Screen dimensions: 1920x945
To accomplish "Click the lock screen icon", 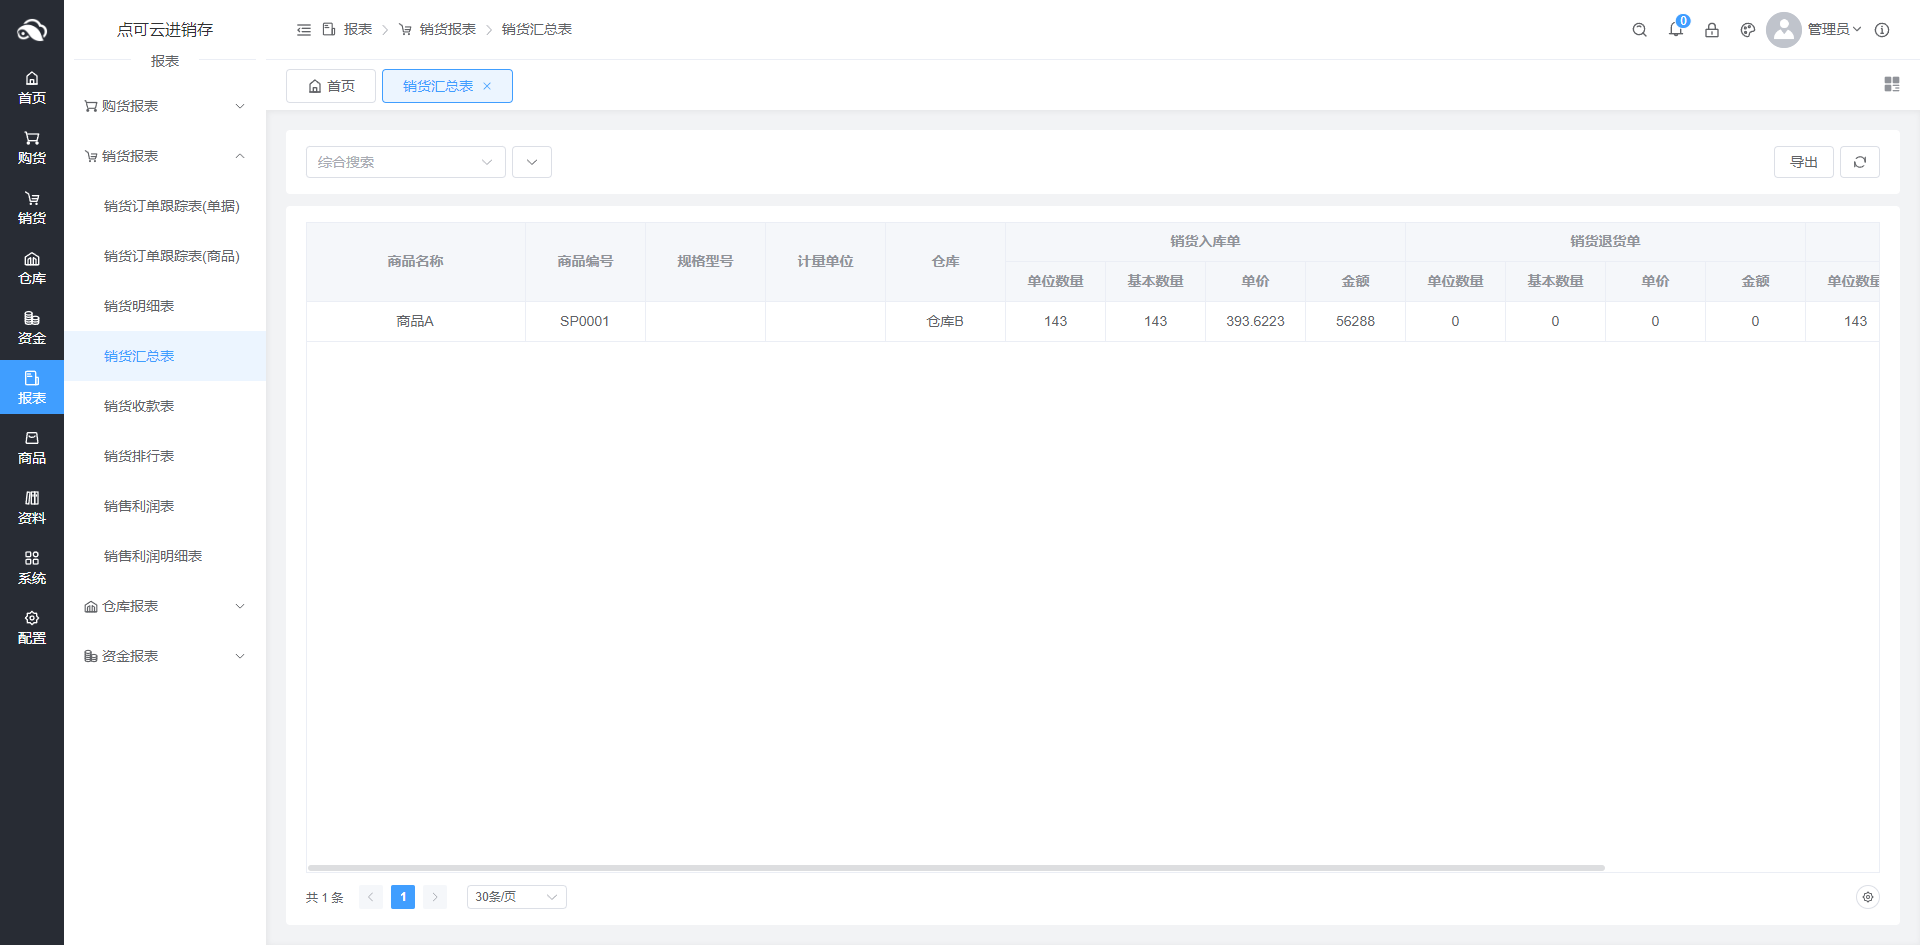I will (x=1712, y=30).
